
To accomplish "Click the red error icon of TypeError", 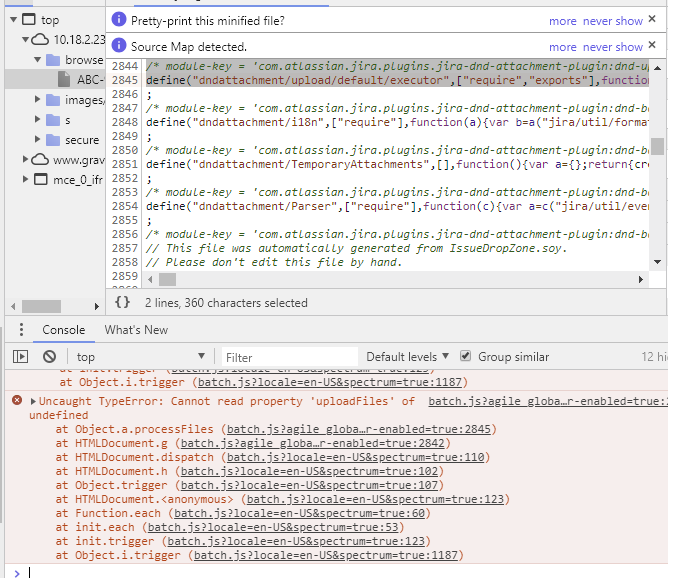I will (17, 400).
